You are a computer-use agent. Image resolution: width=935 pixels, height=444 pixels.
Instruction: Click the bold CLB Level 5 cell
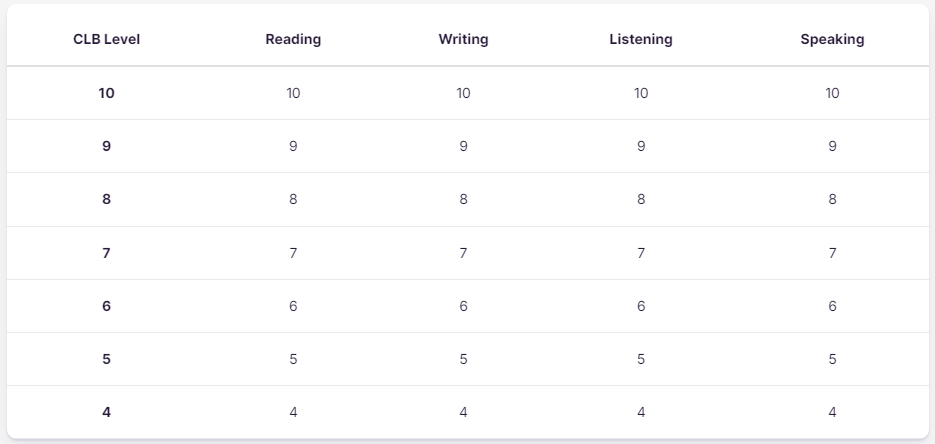106,359
